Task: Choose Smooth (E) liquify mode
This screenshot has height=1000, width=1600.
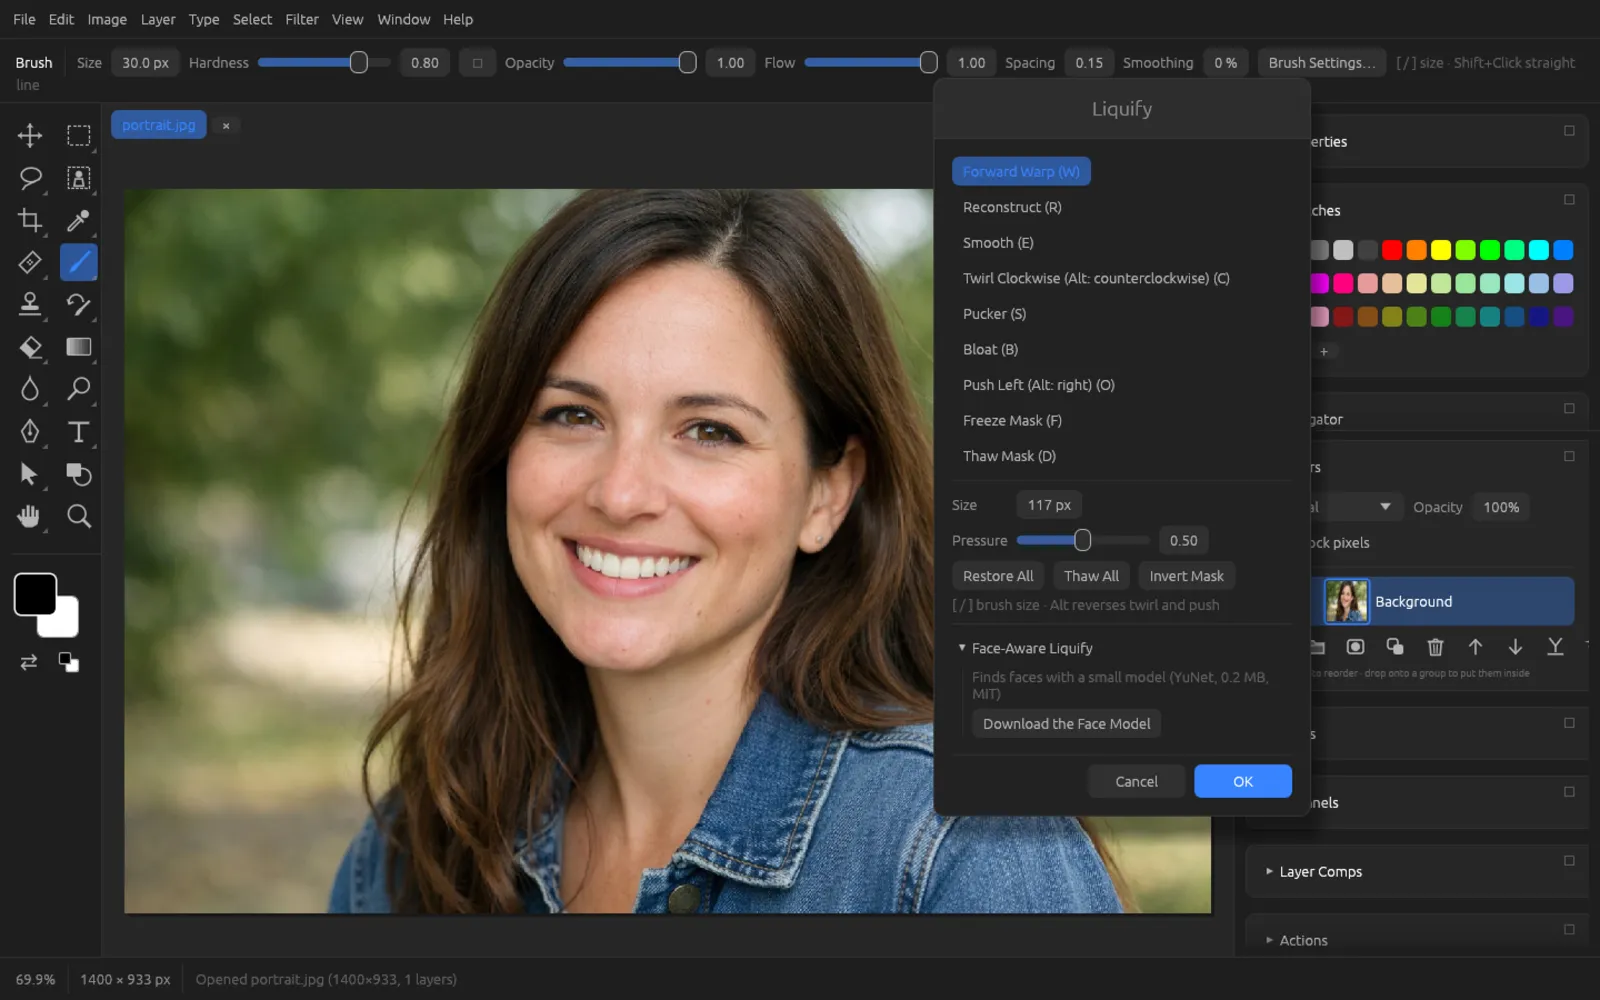Action: point(998,243)
